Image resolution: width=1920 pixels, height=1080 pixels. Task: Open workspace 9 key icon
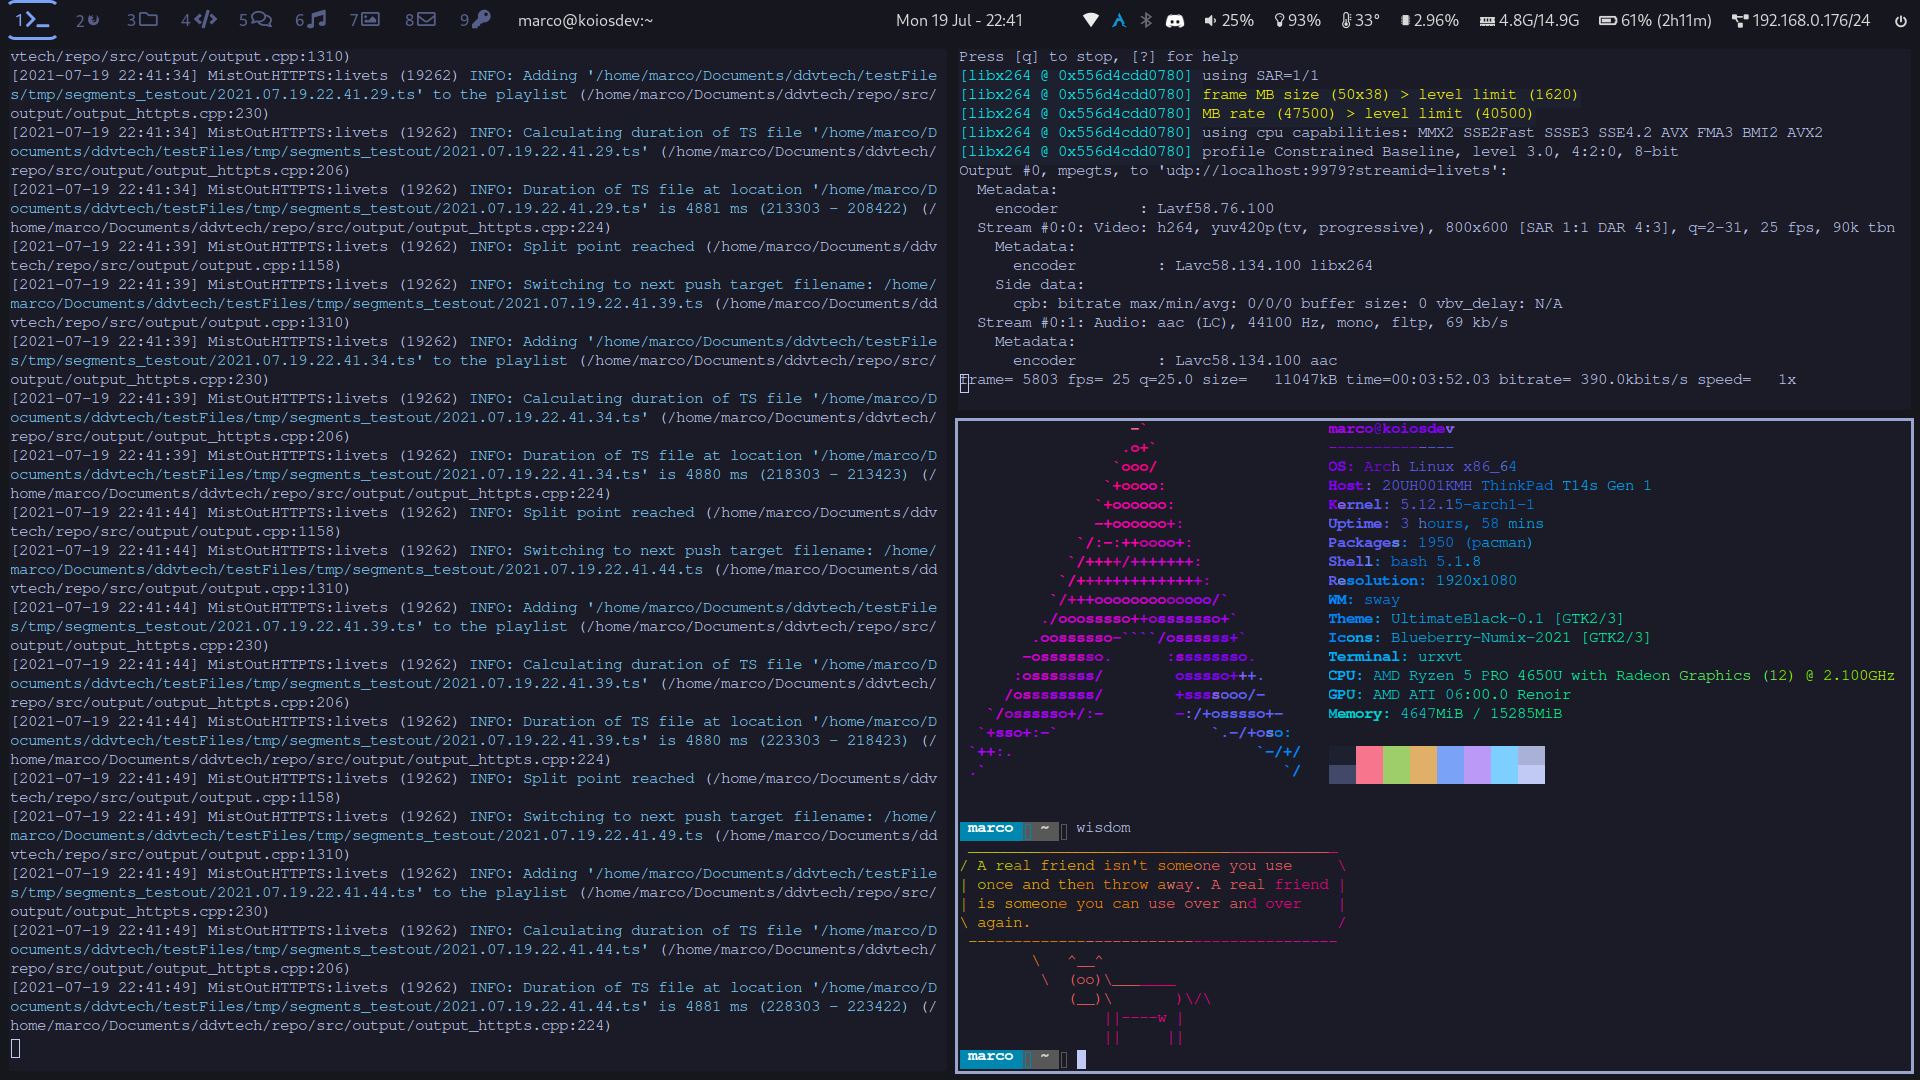coord(475,19)
